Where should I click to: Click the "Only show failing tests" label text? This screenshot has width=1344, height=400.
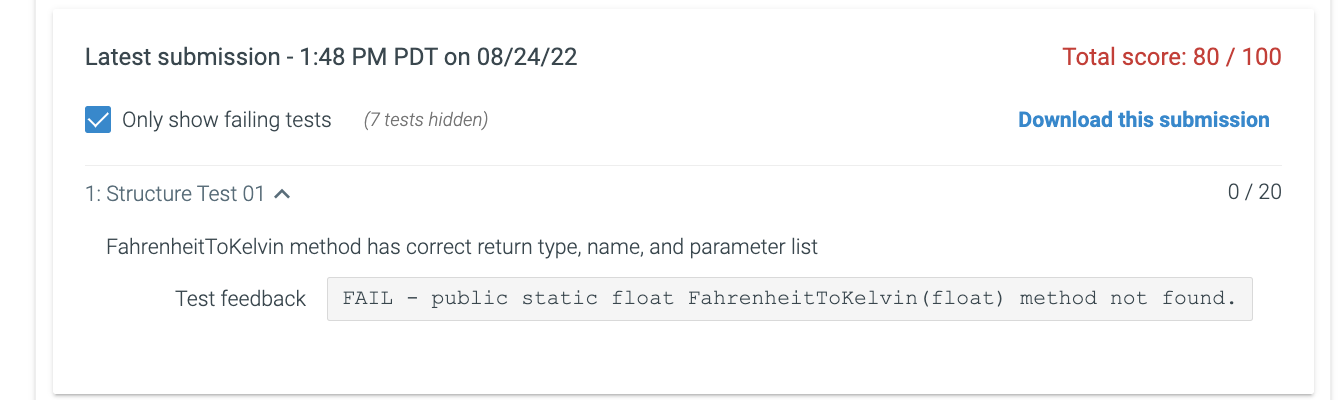226,120
